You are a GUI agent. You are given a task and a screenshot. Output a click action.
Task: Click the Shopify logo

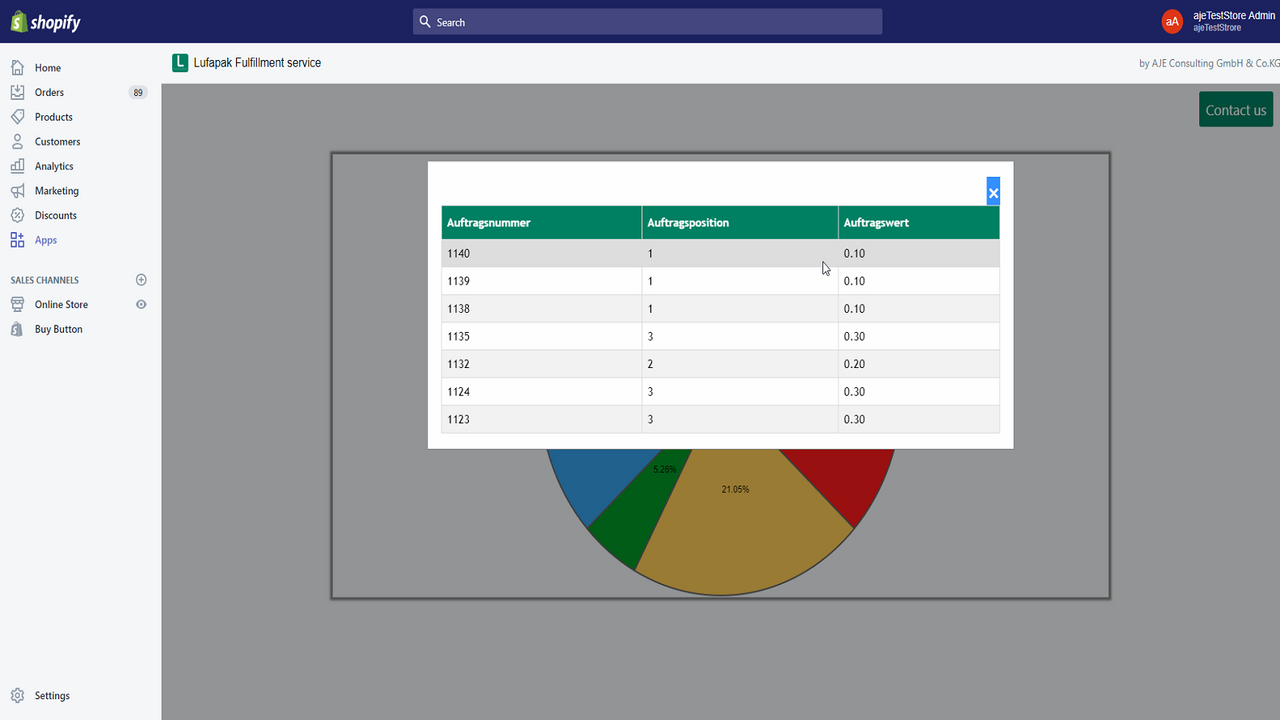(45, 21)
